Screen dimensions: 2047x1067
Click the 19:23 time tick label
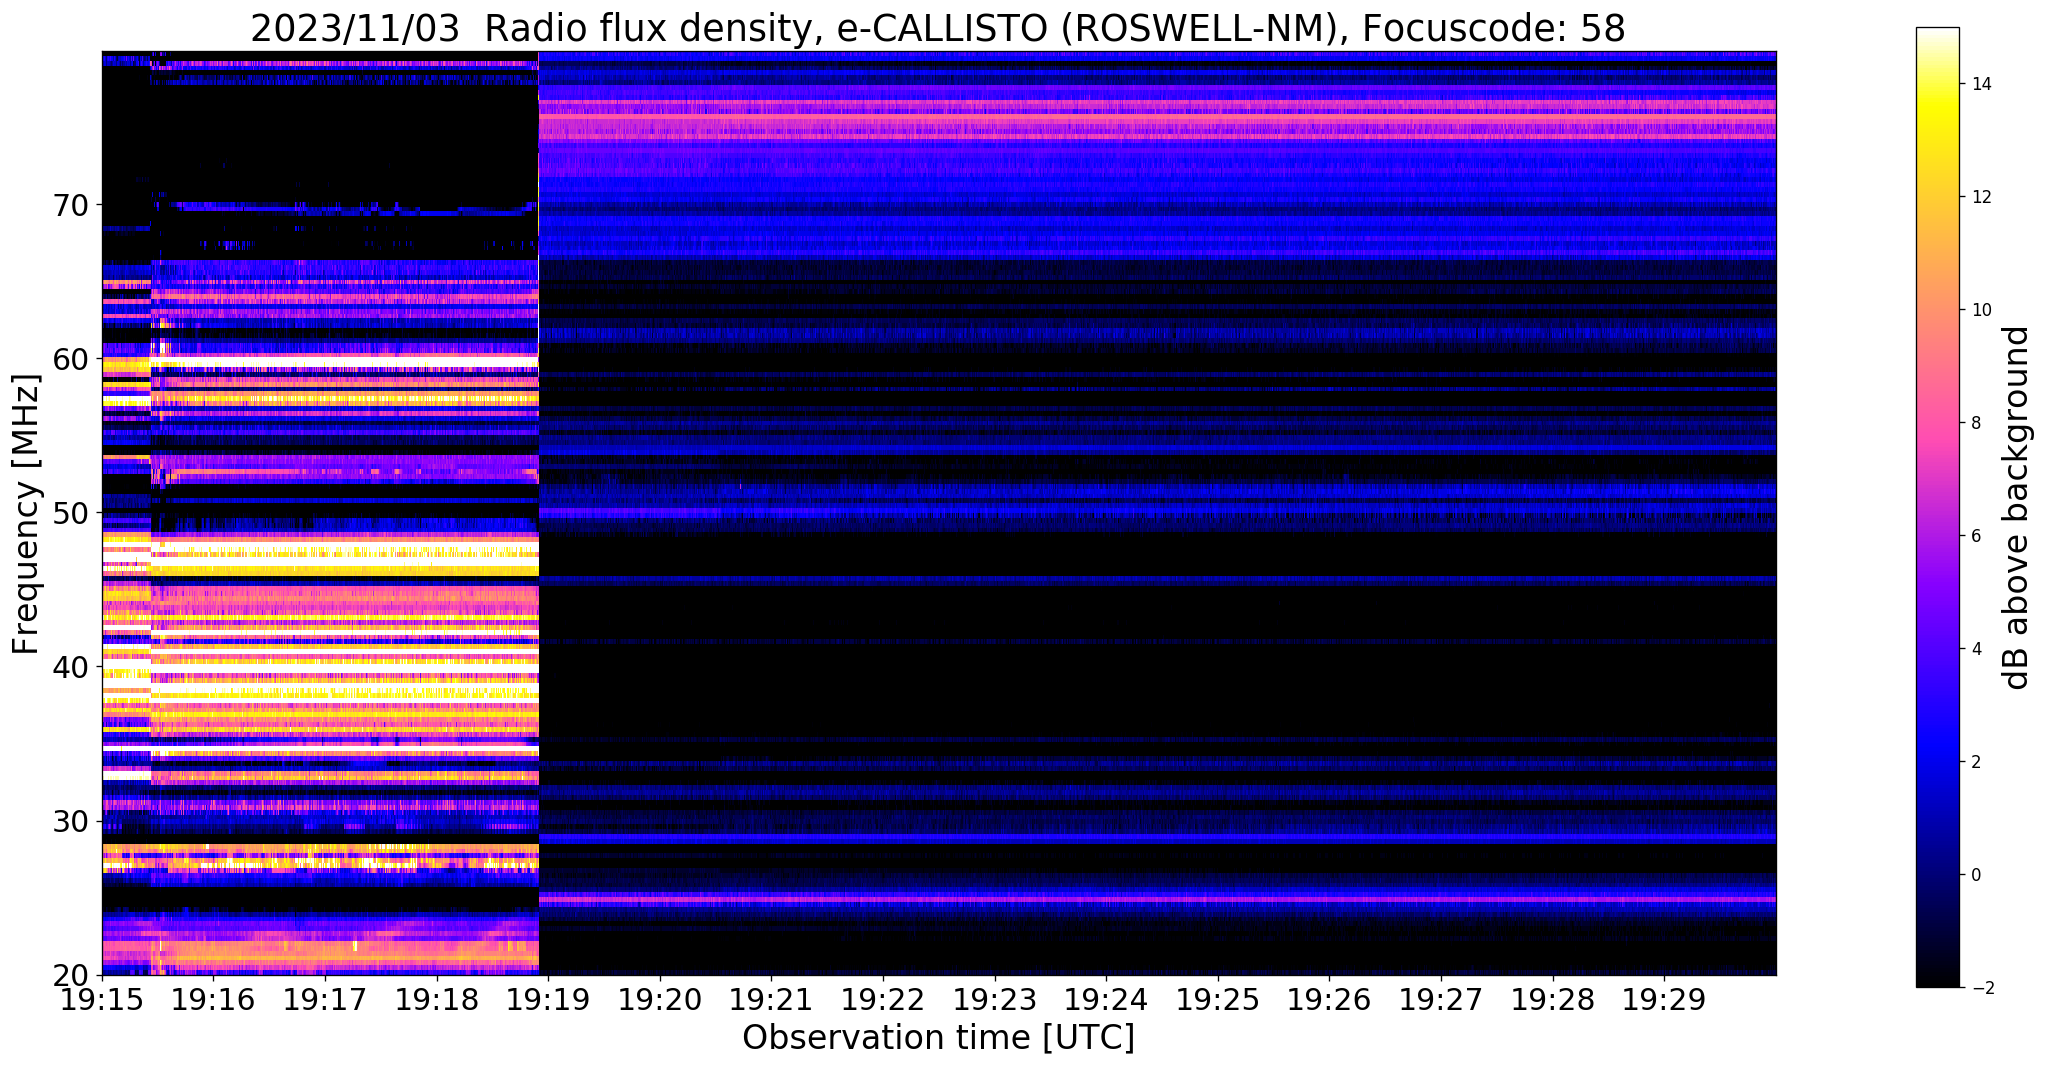(x=995, y=1000)
